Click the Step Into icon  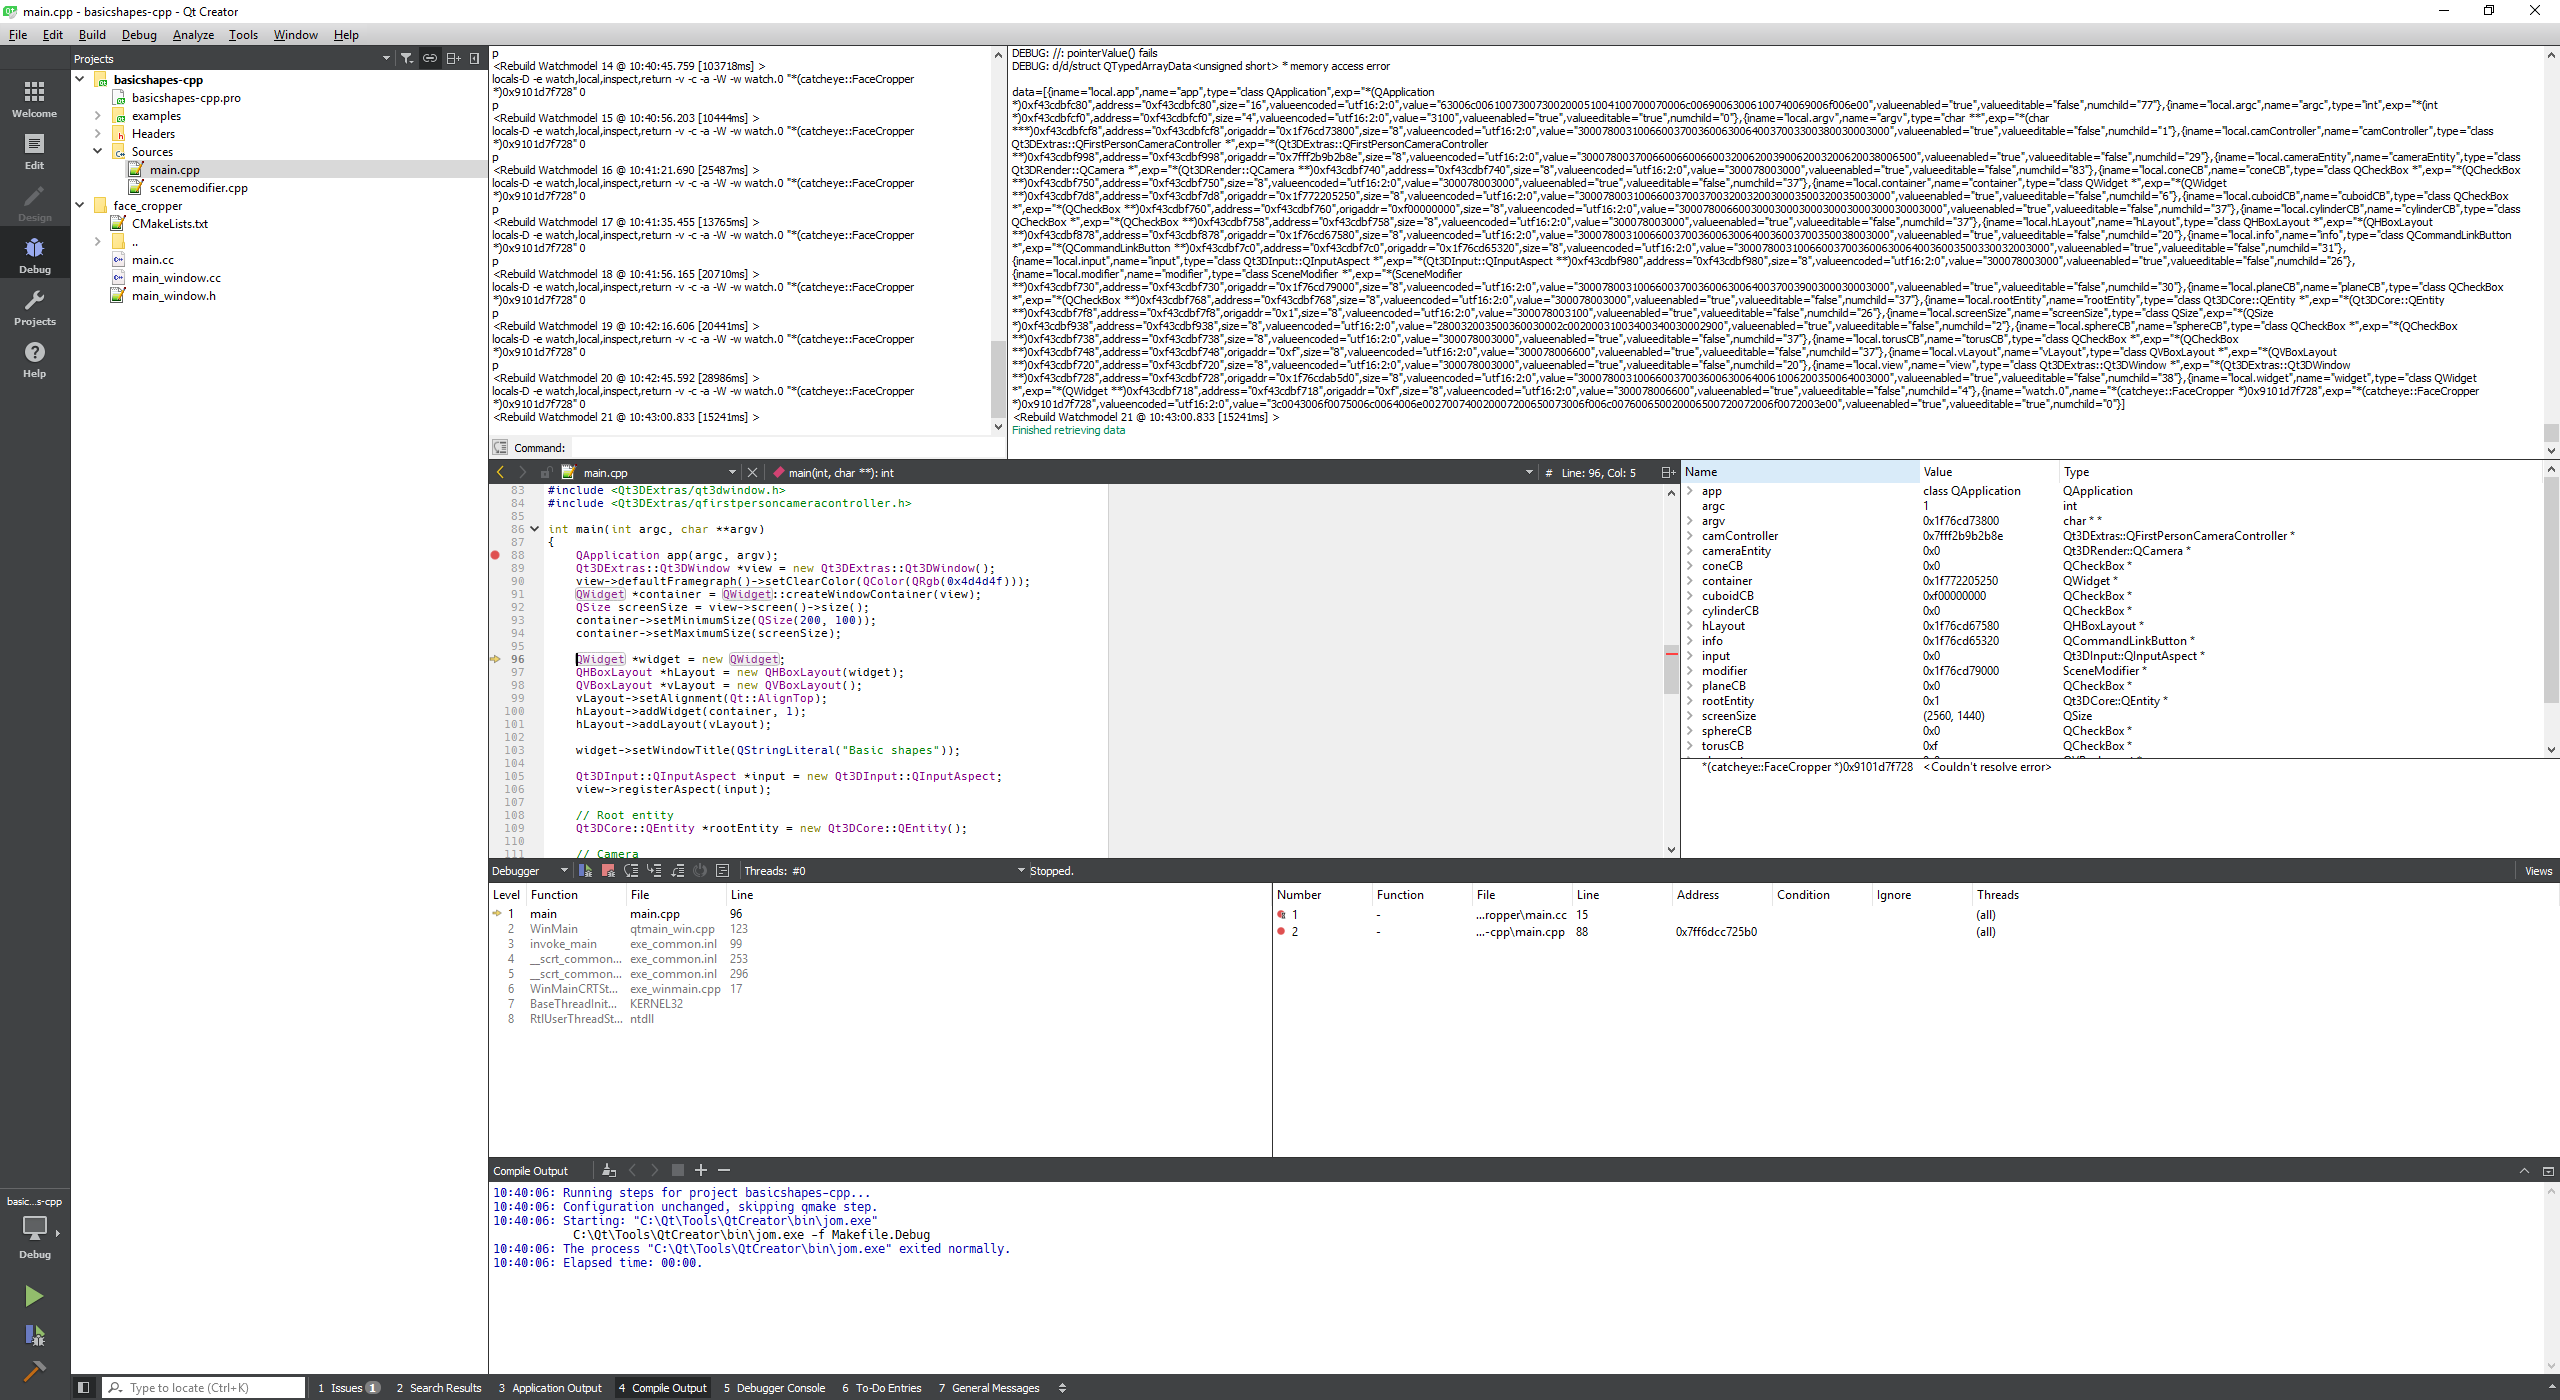[654, 871]
